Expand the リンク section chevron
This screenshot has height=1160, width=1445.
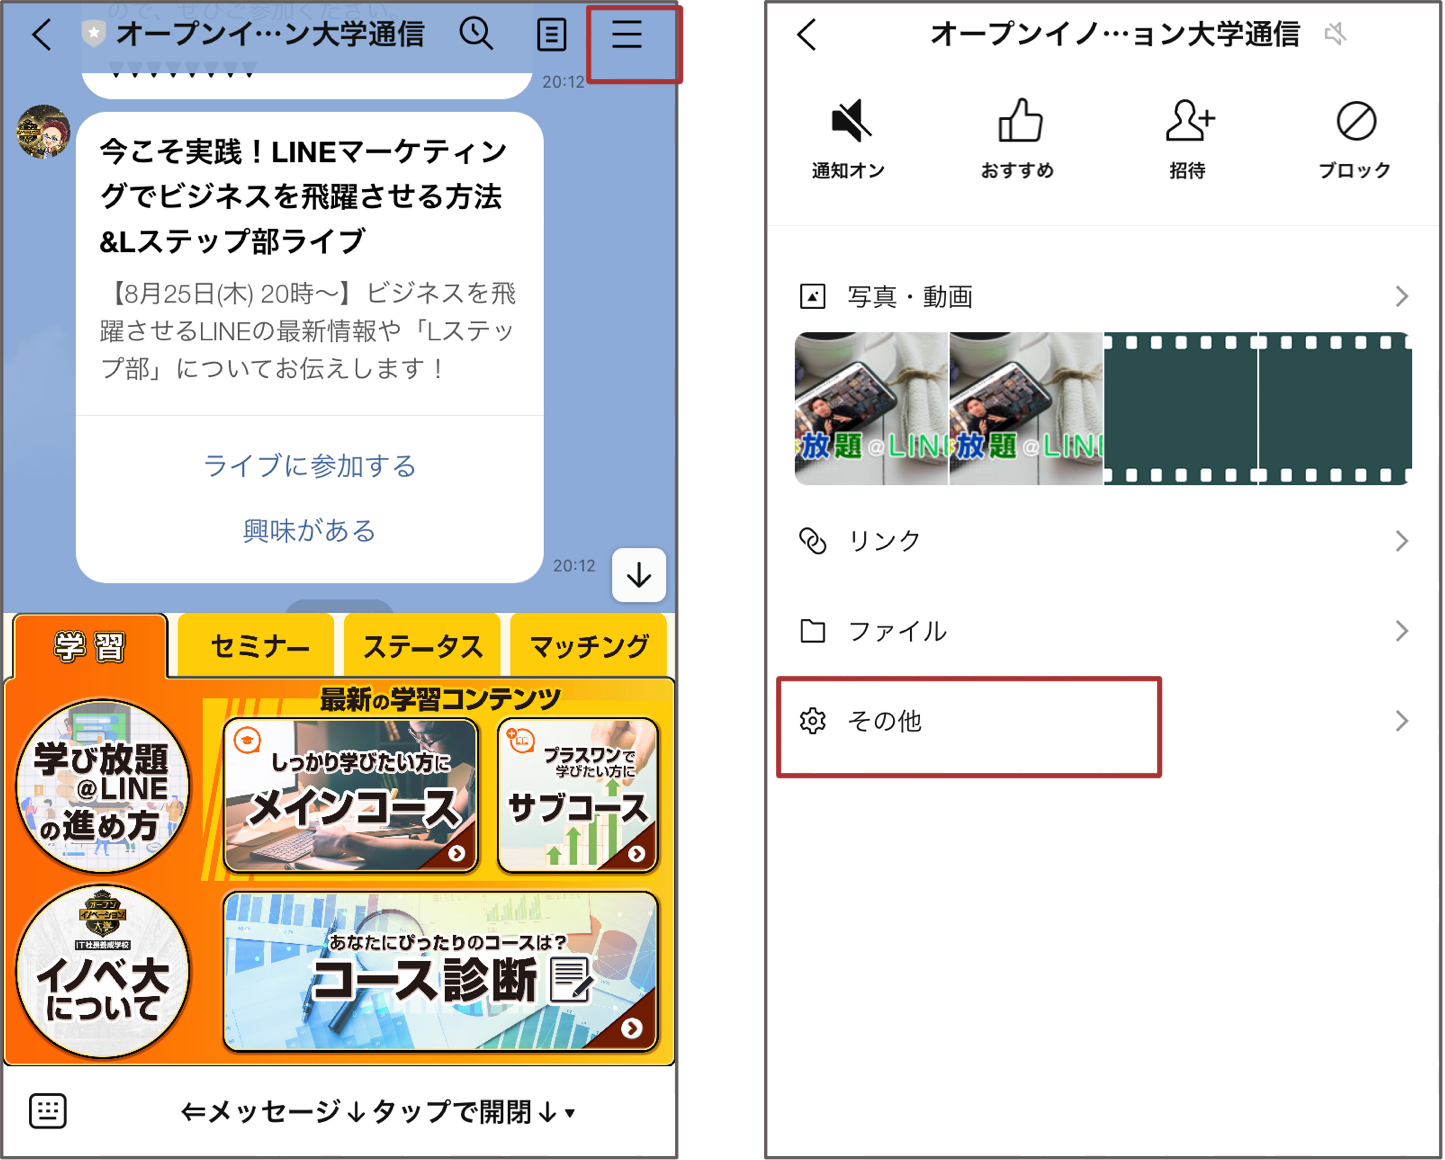1402,540
